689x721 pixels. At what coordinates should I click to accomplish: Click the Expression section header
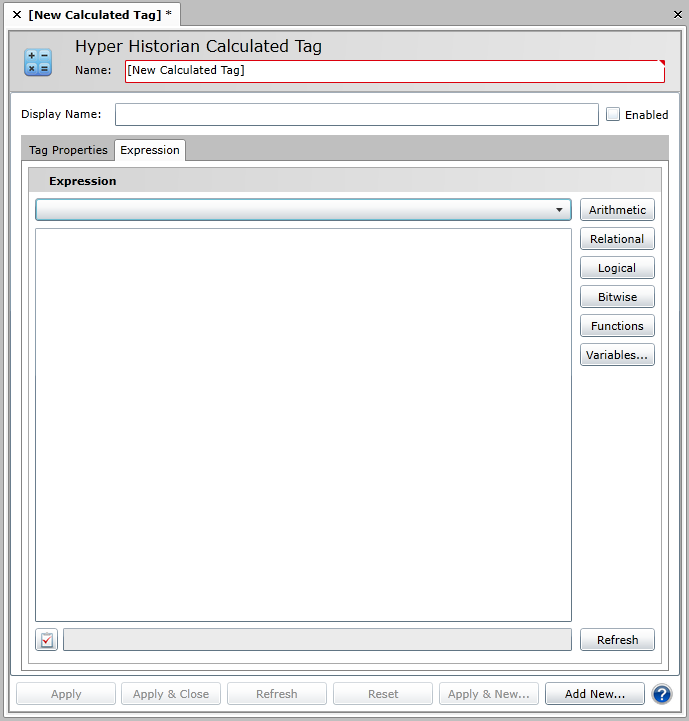(345, 181)
